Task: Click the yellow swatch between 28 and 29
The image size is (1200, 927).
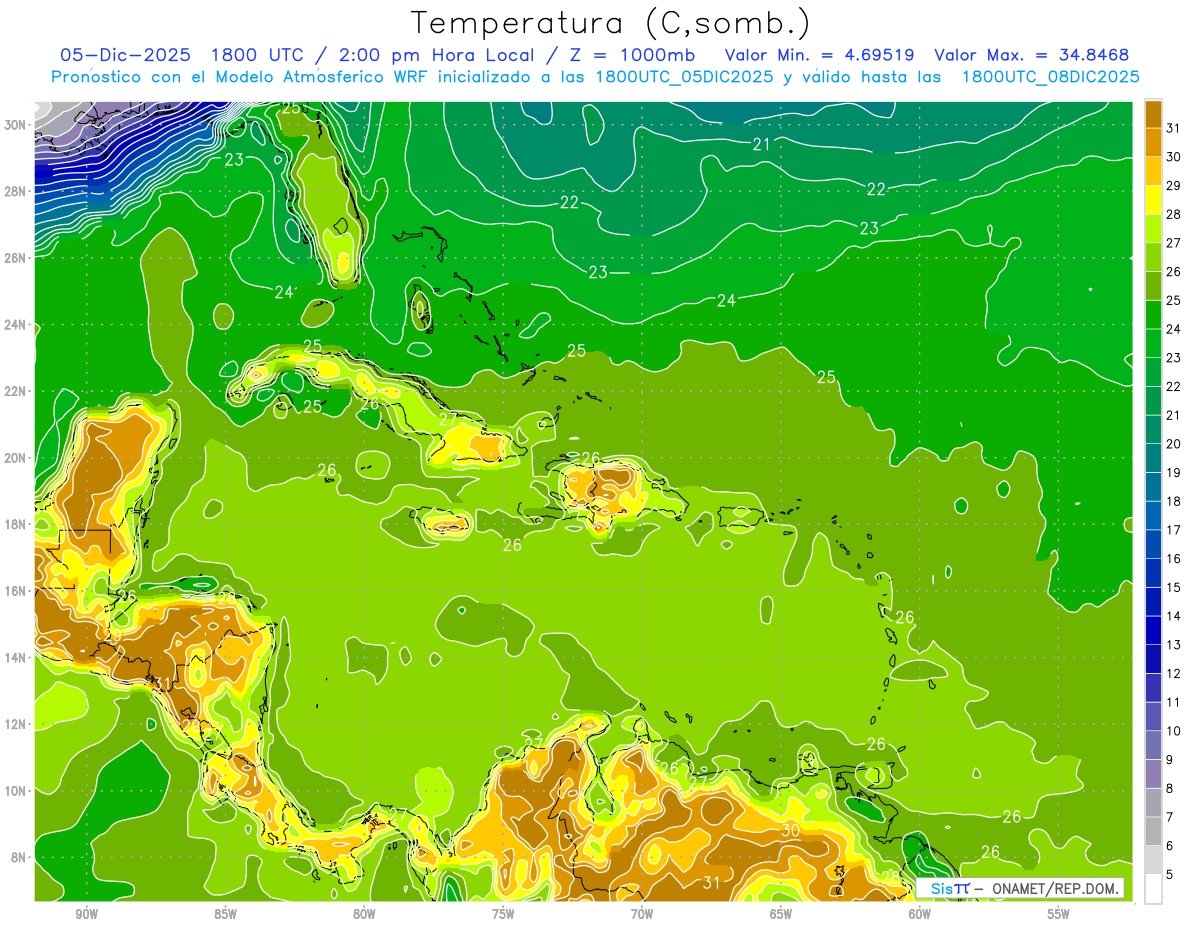Action: coord(1153,200)
